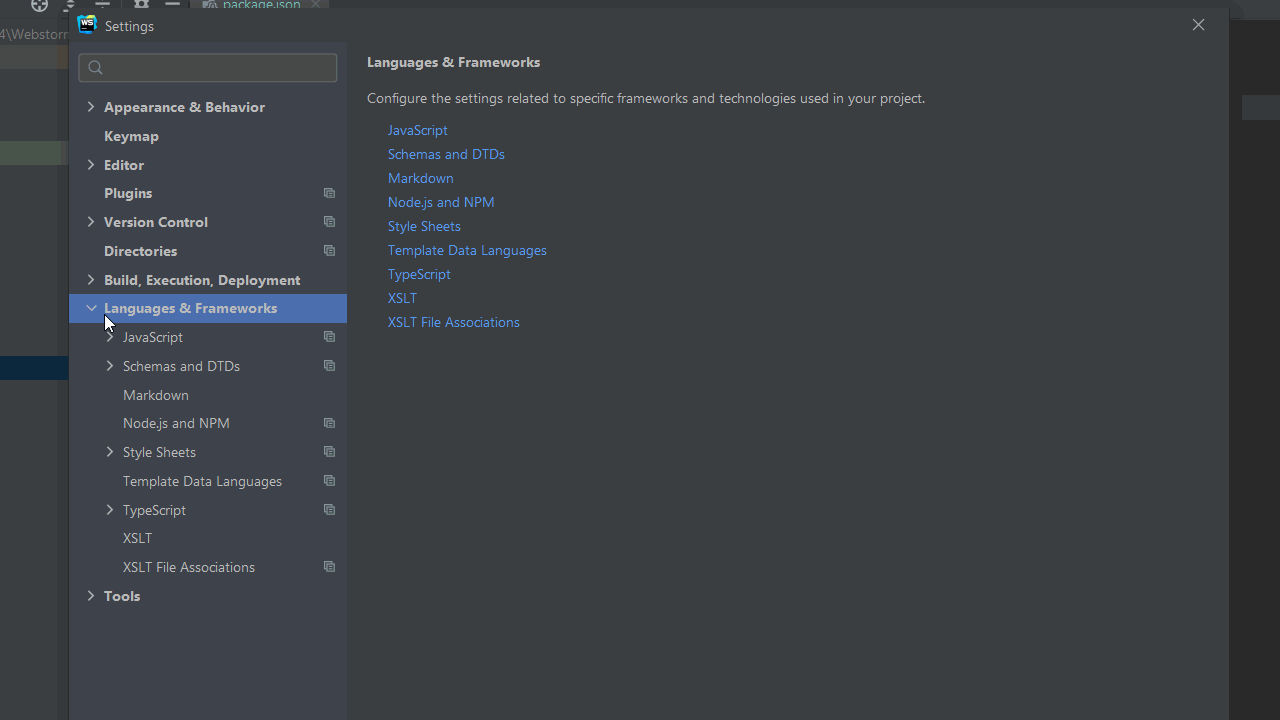Viewport: 1280px width, 720px height.
Task: Close the Settings dialog
Action: click(1198, 25)
